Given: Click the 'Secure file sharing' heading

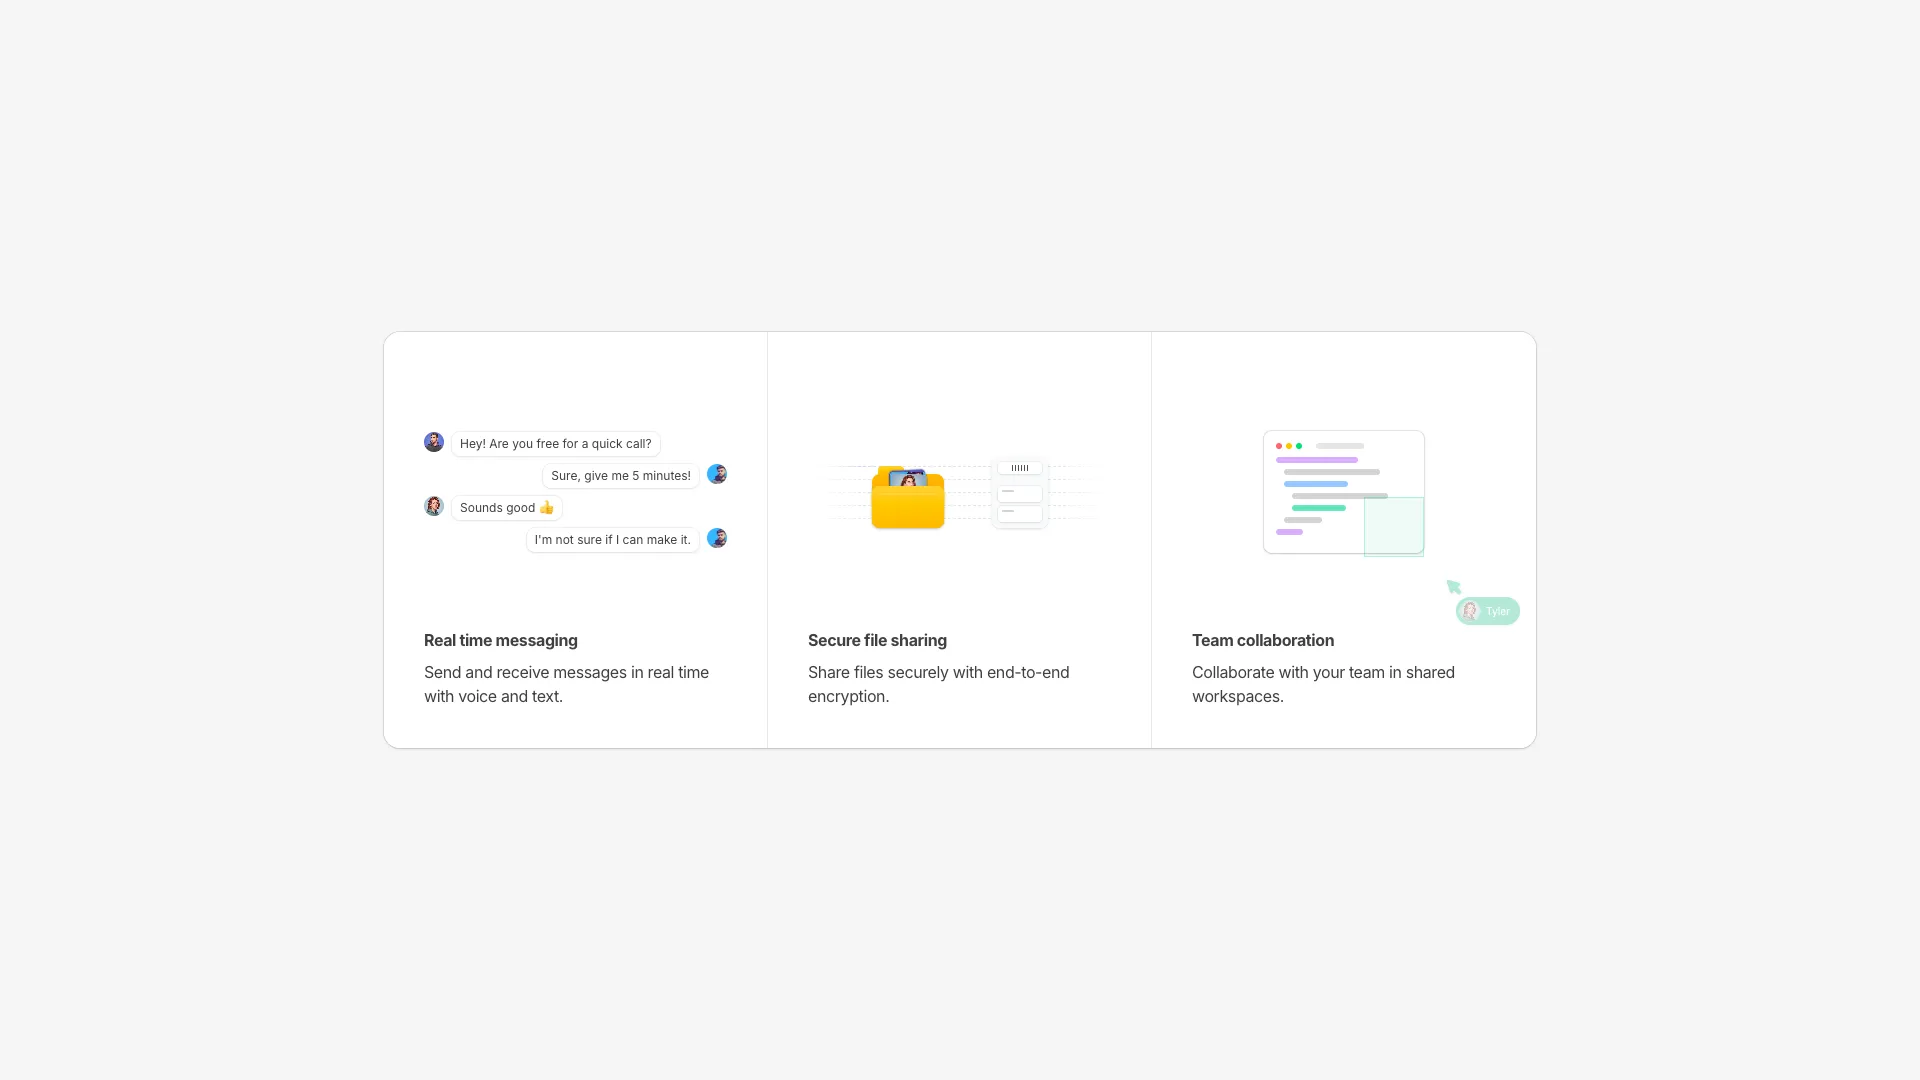Looking at the screenshot, I should (x=877, y=640).
